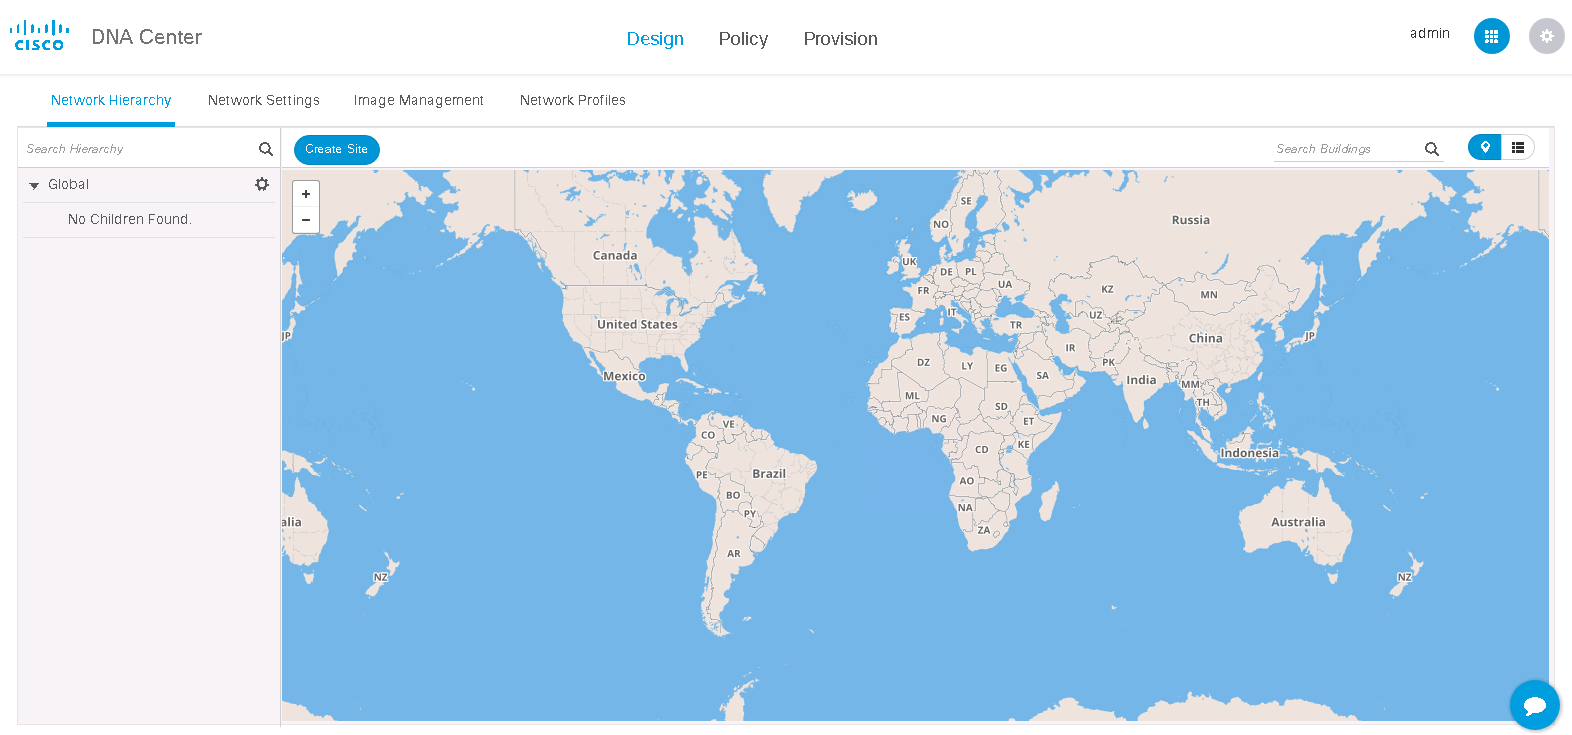Switch to the Image Management tab
Screen dimensions: 1572x735
click(x=418, y=100)
